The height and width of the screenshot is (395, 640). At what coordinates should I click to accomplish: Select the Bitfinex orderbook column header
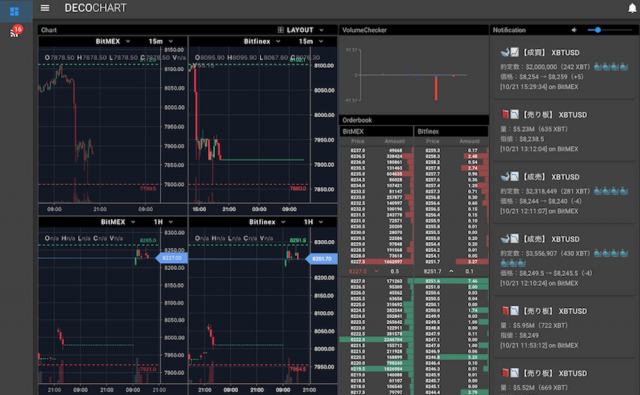[451, 131]
